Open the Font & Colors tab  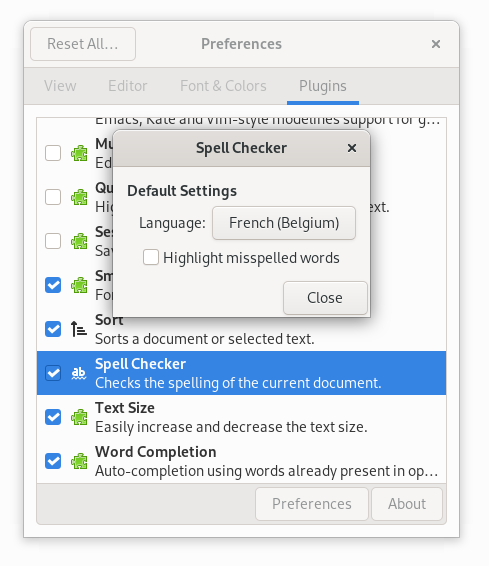(x=223, y=86)
